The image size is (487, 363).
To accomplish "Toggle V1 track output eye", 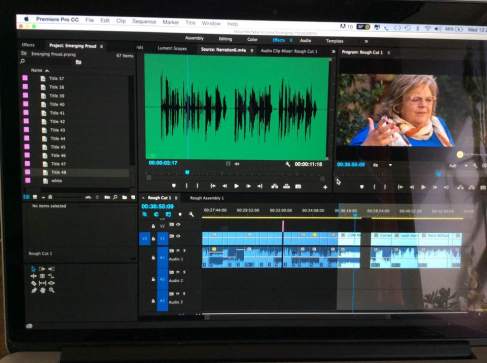I will coord(179,236).
